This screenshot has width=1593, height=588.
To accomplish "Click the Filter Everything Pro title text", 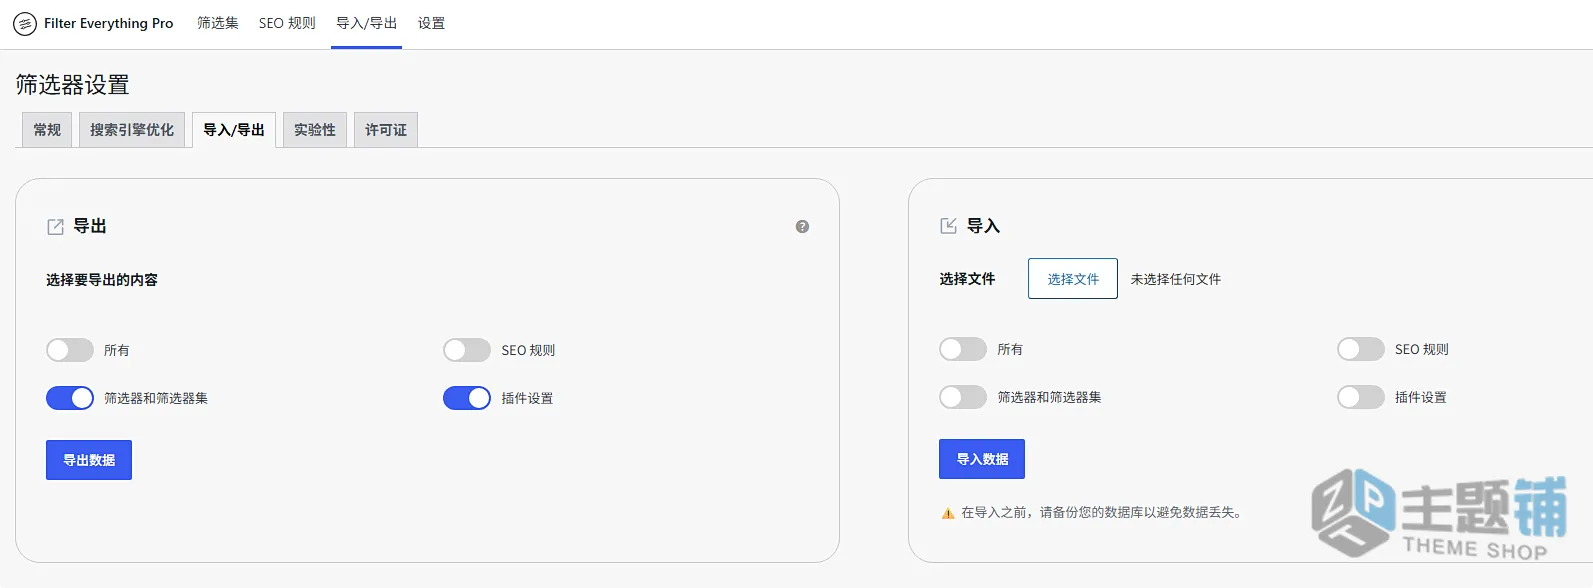I will 108,23.
